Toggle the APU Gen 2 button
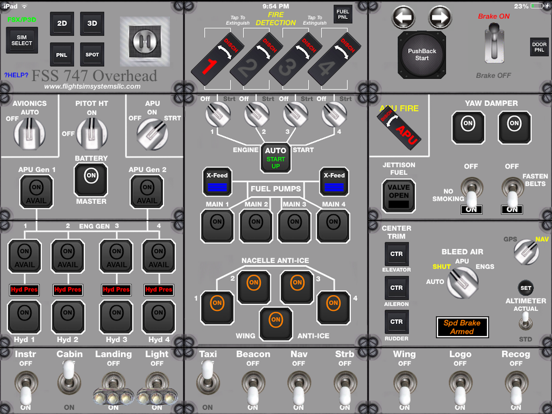 147,192
